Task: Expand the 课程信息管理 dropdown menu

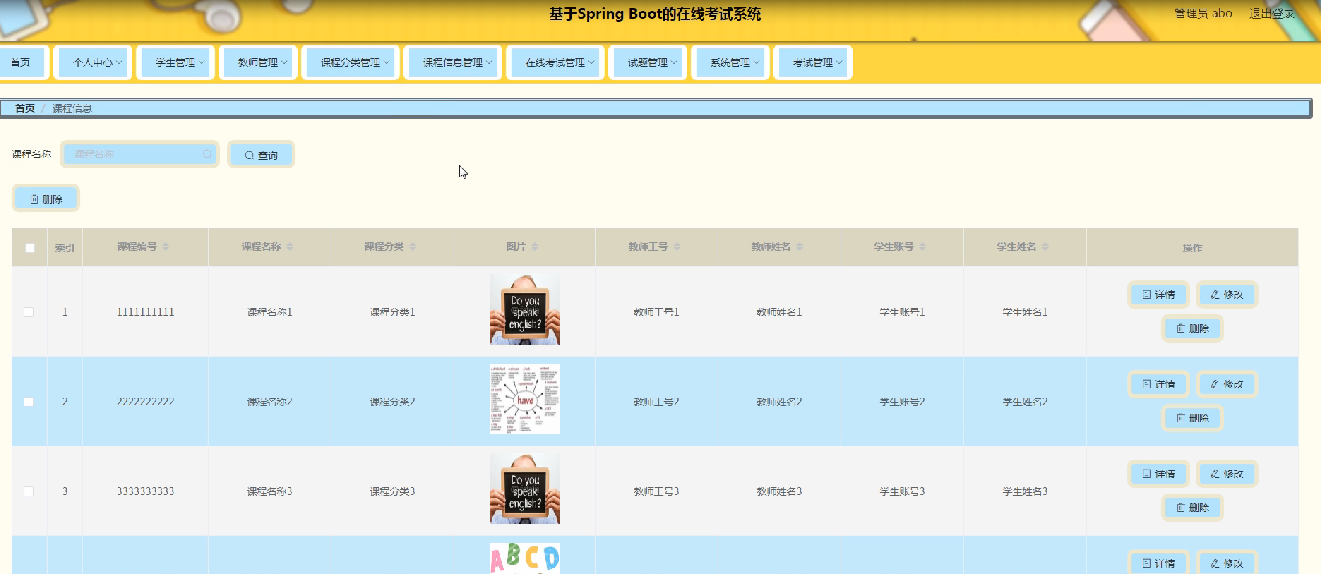Action: click(452, 62)
